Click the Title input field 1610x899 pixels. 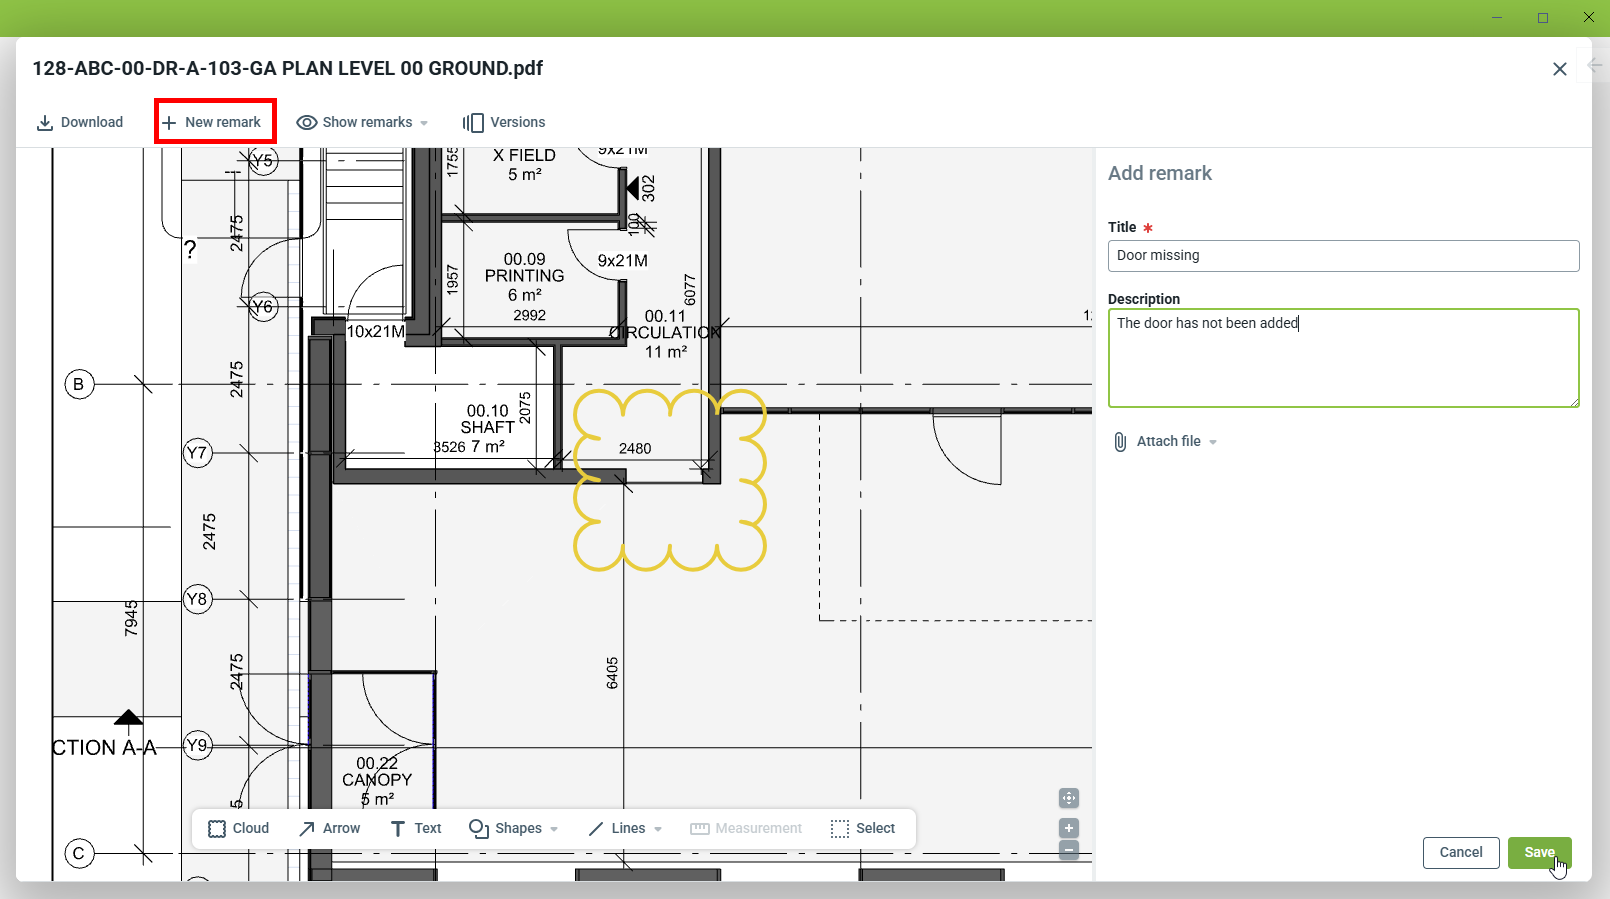[1343, 256]
